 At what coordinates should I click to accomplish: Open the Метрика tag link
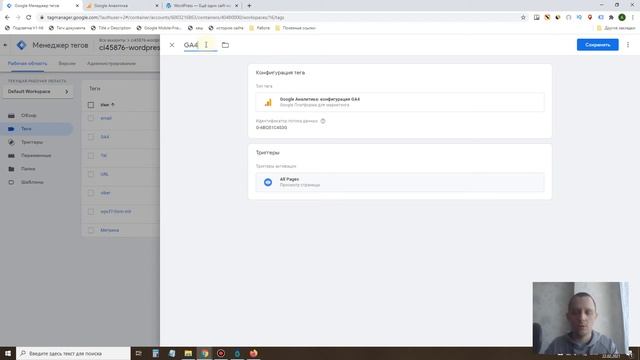click(109, 230)
